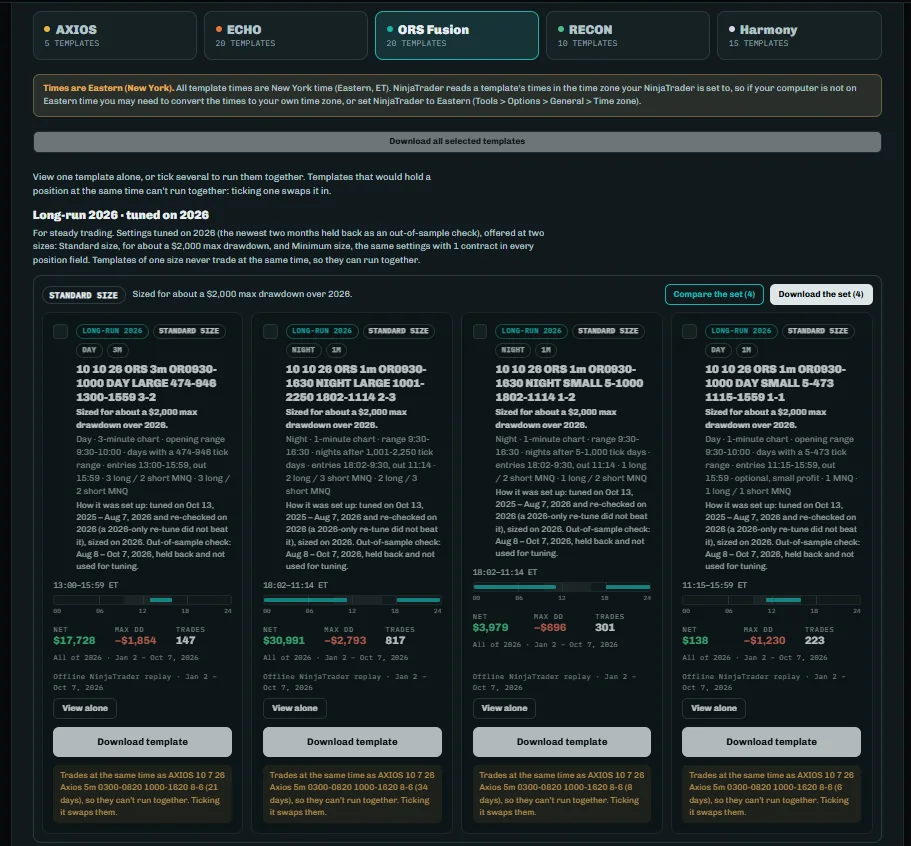The image size is (911, 846).
Task: Click max drawdown -$696
Action: pyautogui.click(x=550, y=628)
